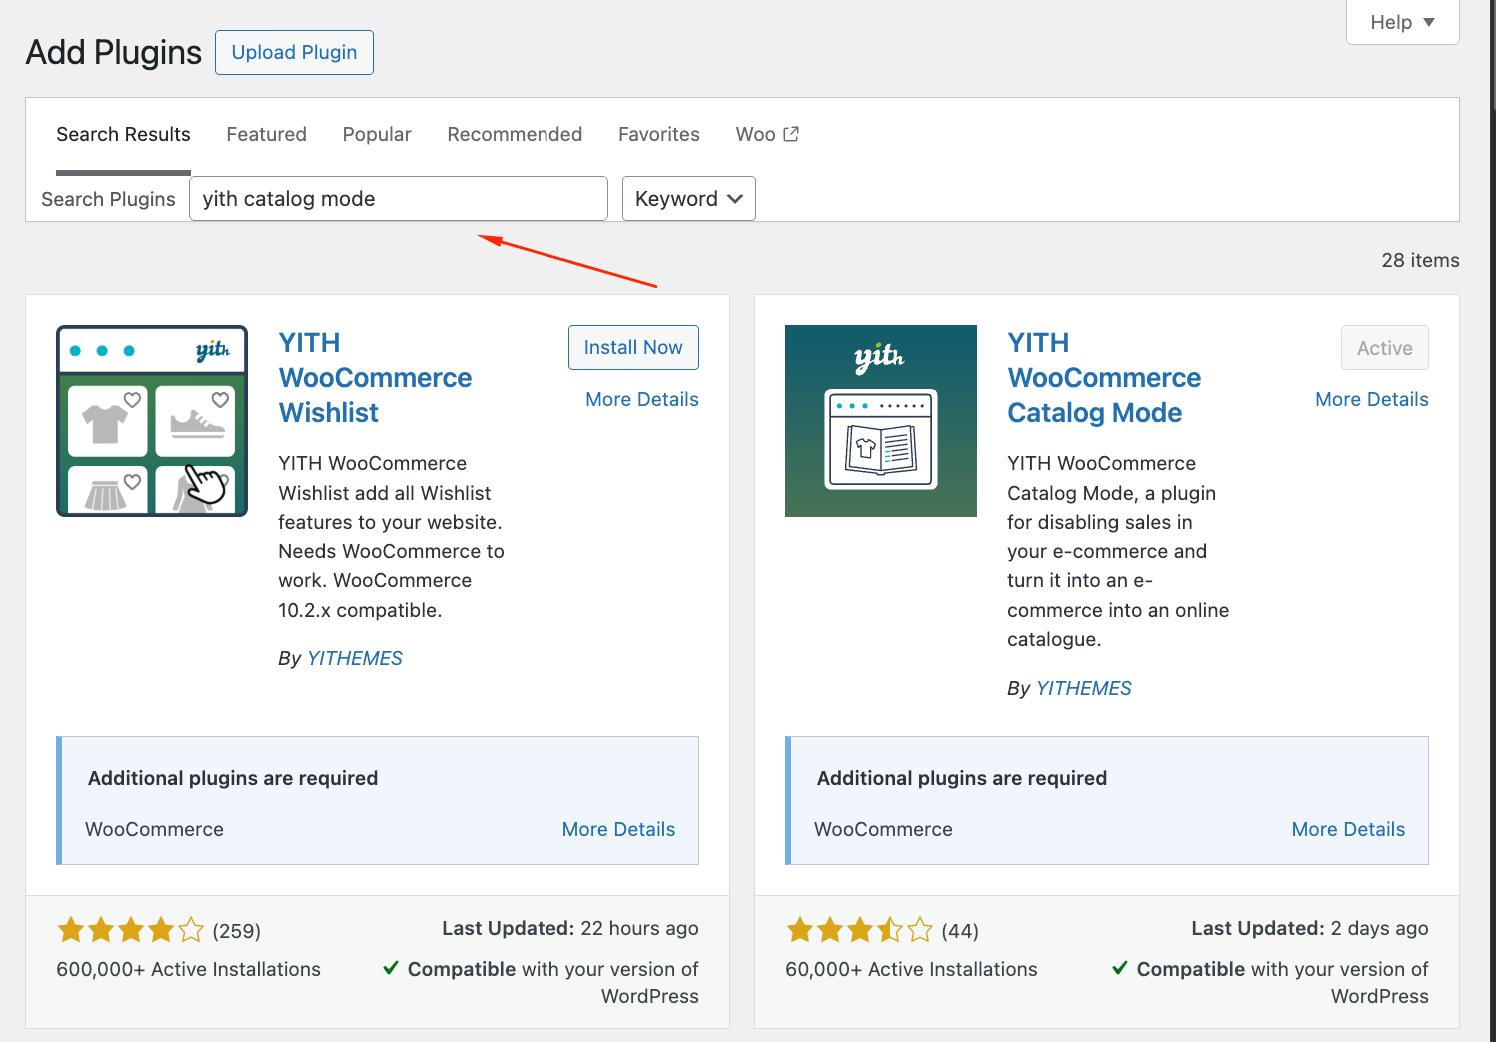This screenshot has height=1042, width=1496.
Task: Open More Details under the Install Now button
Action: pos(642,399)
